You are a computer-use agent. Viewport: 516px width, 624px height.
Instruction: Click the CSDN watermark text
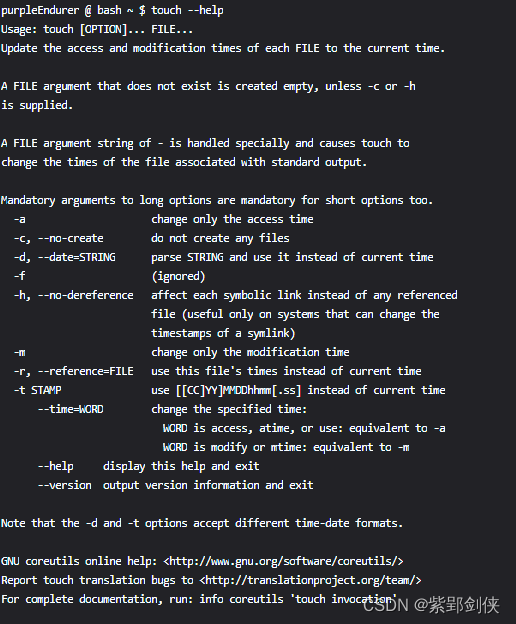pyautogui.click(x=431, y=605)
